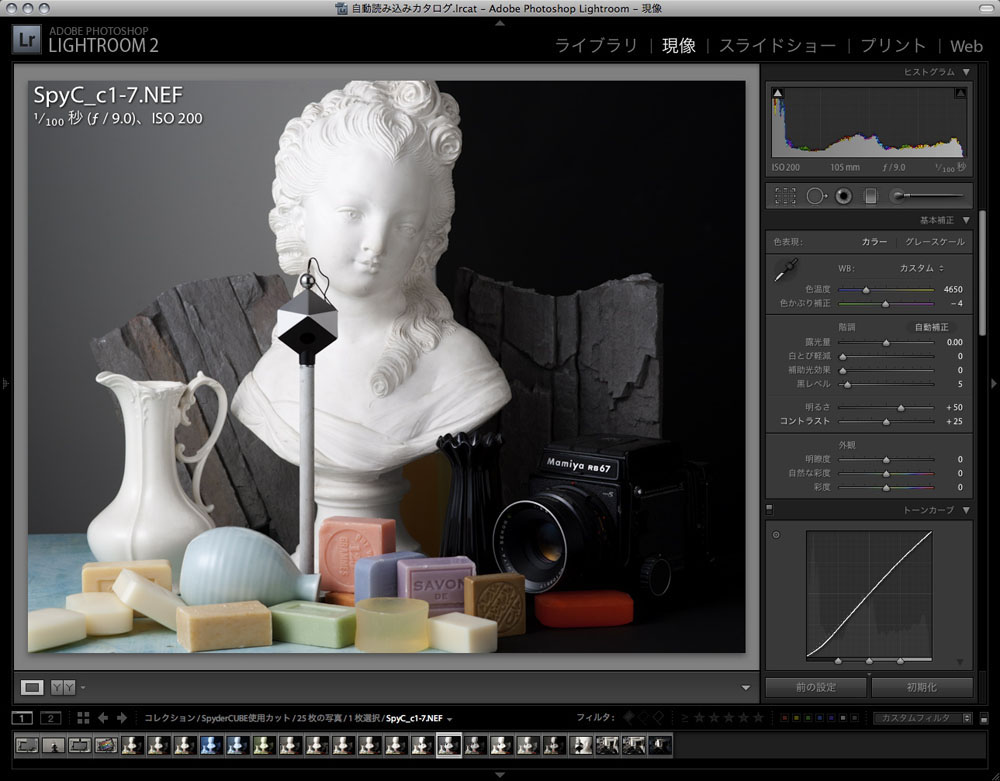Click 前の設定 button

tap(816, 687)
